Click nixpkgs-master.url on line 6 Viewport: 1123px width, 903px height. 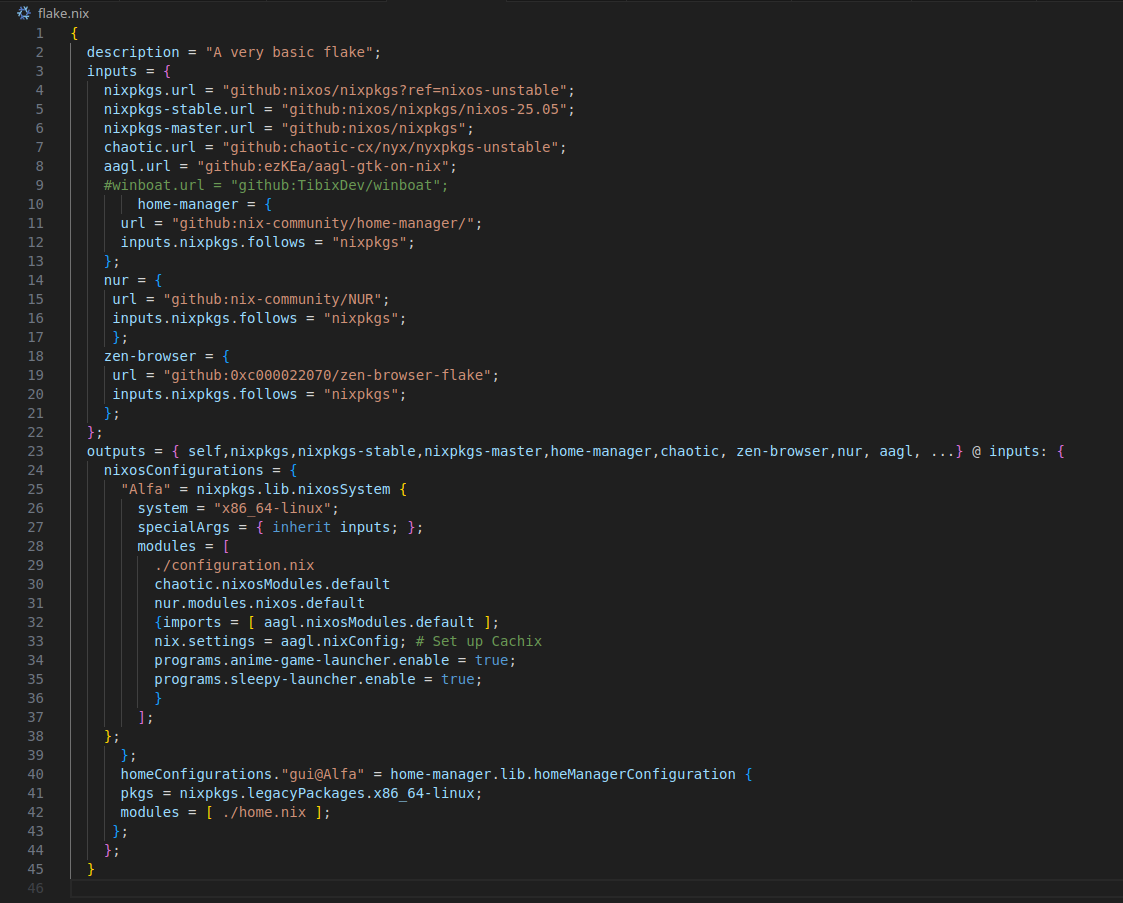click(x=179, y=128)
